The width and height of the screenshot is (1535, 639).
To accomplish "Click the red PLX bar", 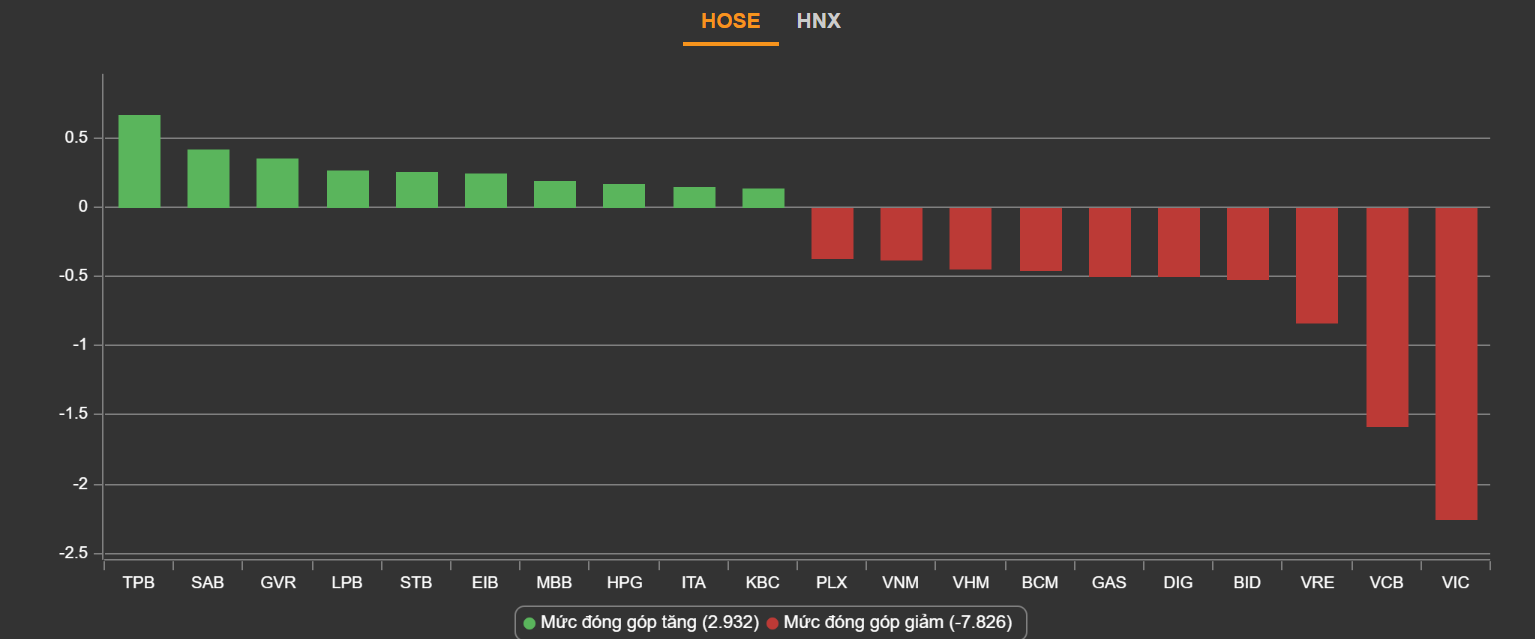I will 832,233.
